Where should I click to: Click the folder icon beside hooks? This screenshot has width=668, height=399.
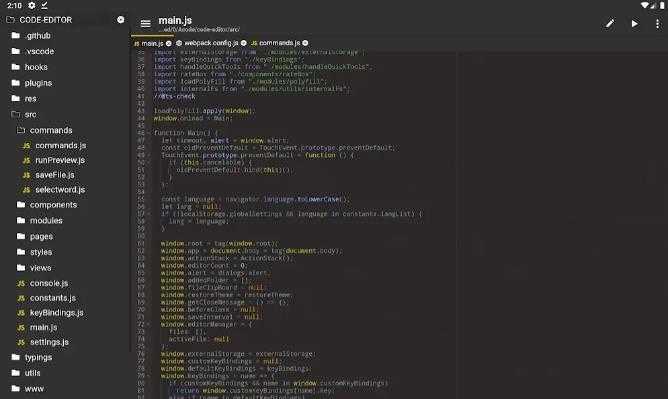(16, 67)
